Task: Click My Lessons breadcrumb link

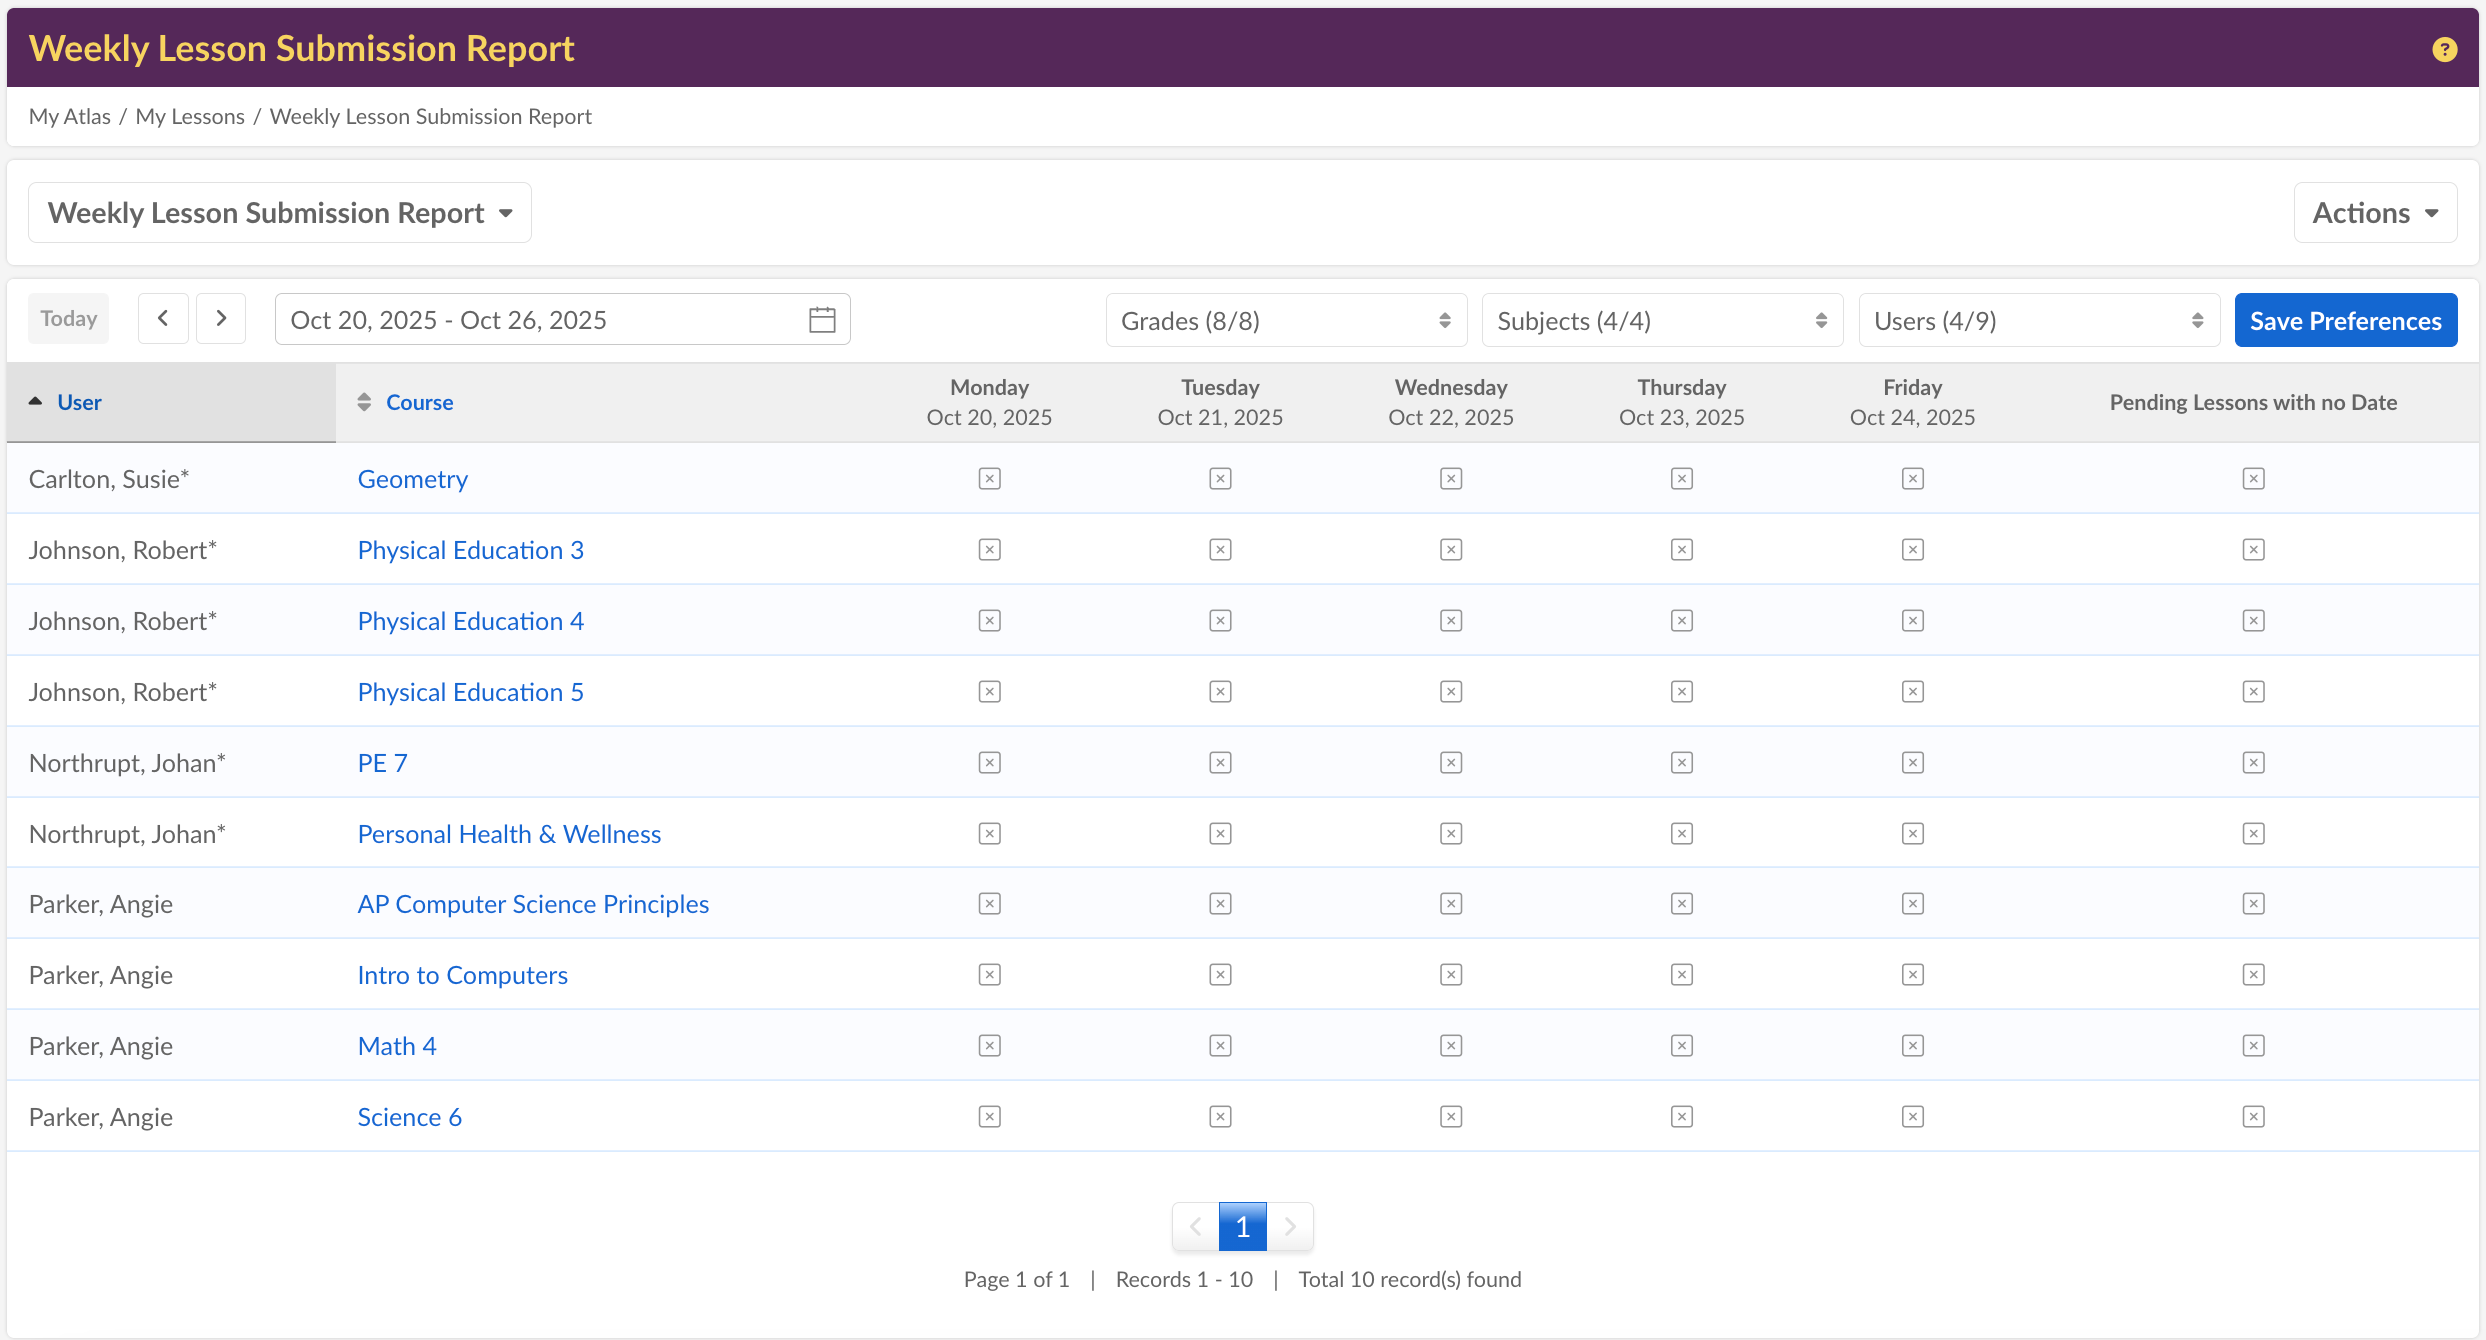Action: [190, 116]
